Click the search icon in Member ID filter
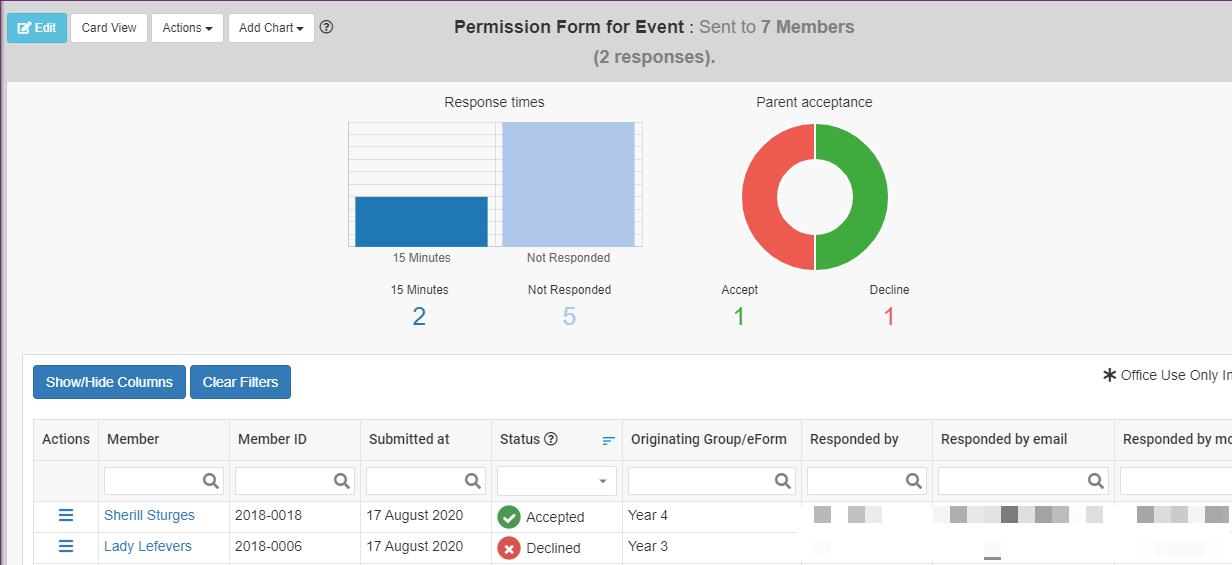 pyautogui.click(x=342, y=481)
